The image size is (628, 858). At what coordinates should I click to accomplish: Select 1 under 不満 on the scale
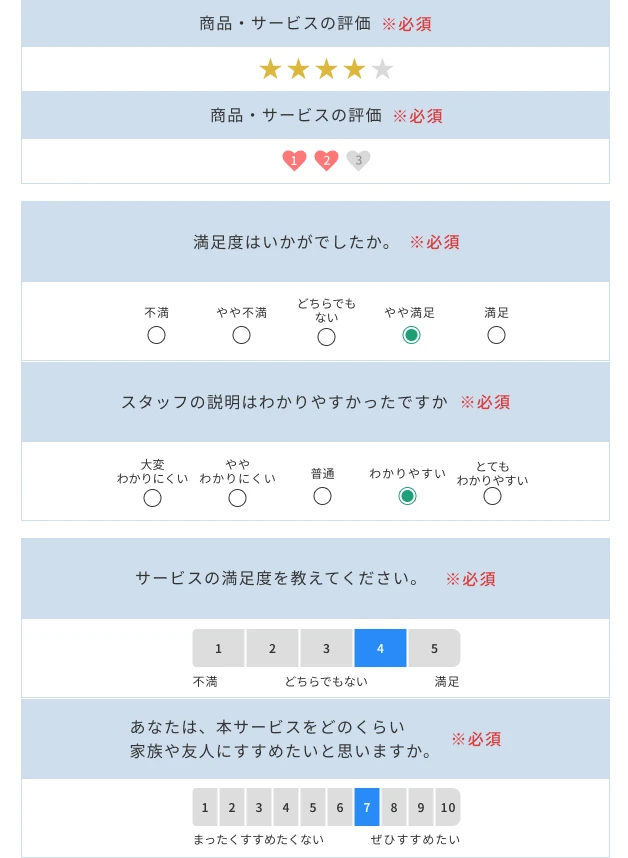[x=219, y=648]
